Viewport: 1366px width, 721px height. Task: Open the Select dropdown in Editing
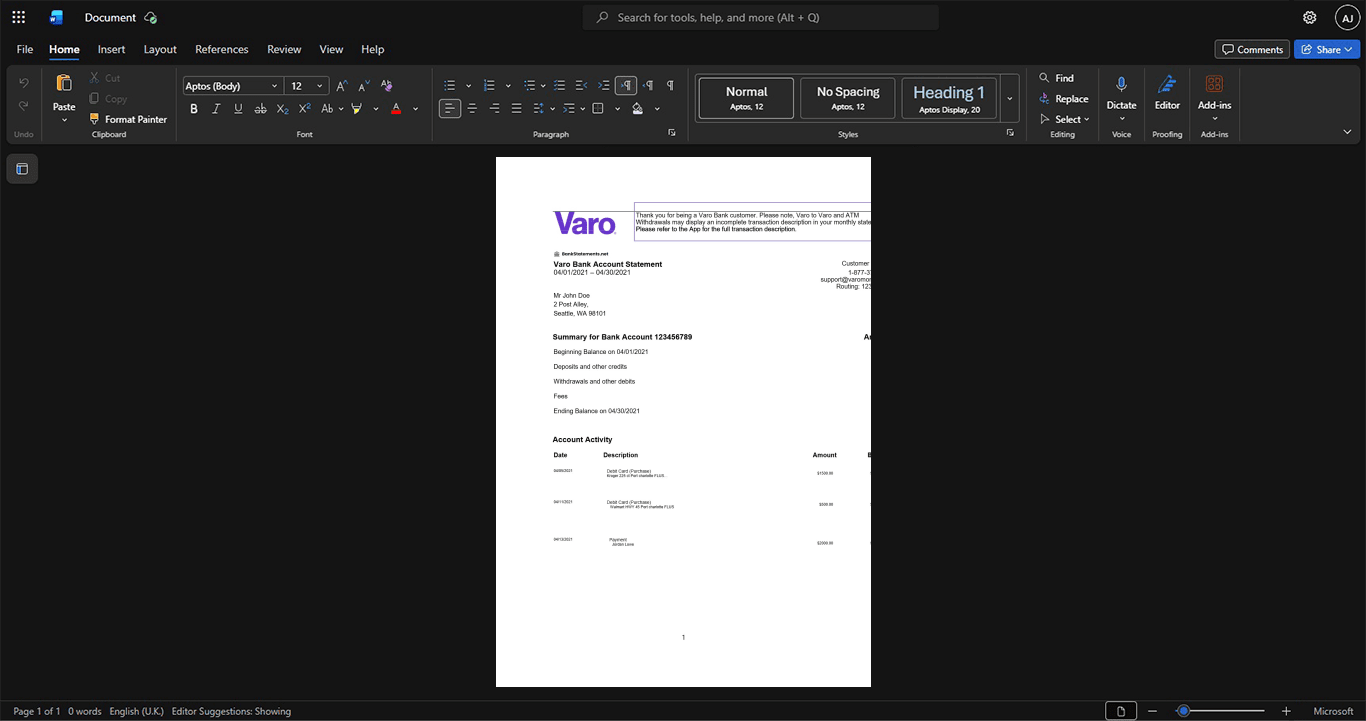[x=1063, y=119]
